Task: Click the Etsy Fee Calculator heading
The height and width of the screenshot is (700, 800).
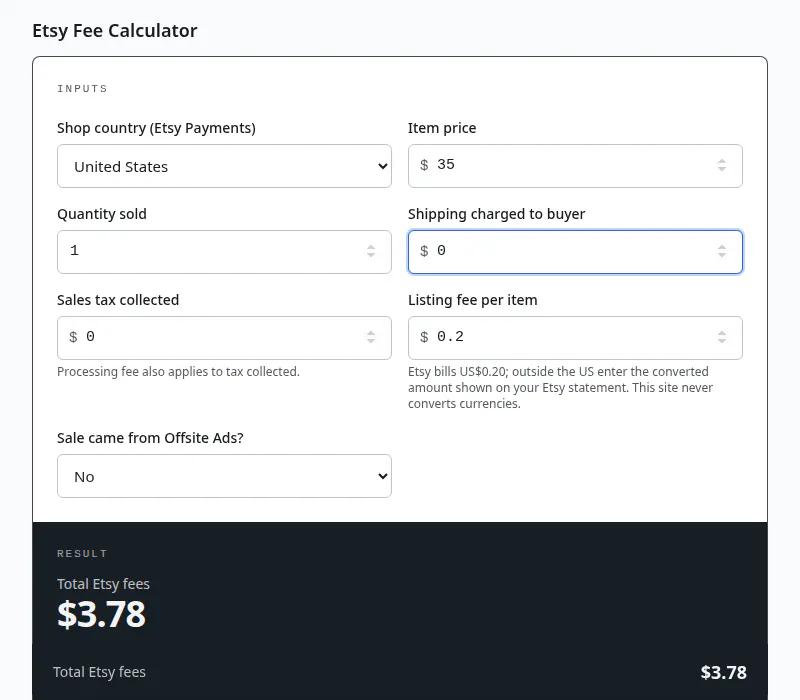Action: (115, 31)
